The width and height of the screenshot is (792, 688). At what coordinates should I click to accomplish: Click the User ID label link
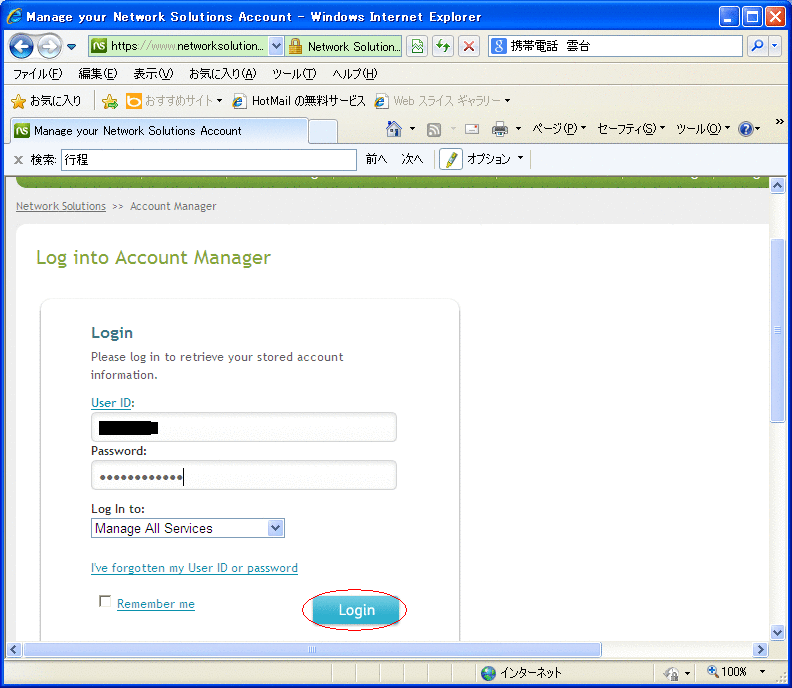[111, 403]
